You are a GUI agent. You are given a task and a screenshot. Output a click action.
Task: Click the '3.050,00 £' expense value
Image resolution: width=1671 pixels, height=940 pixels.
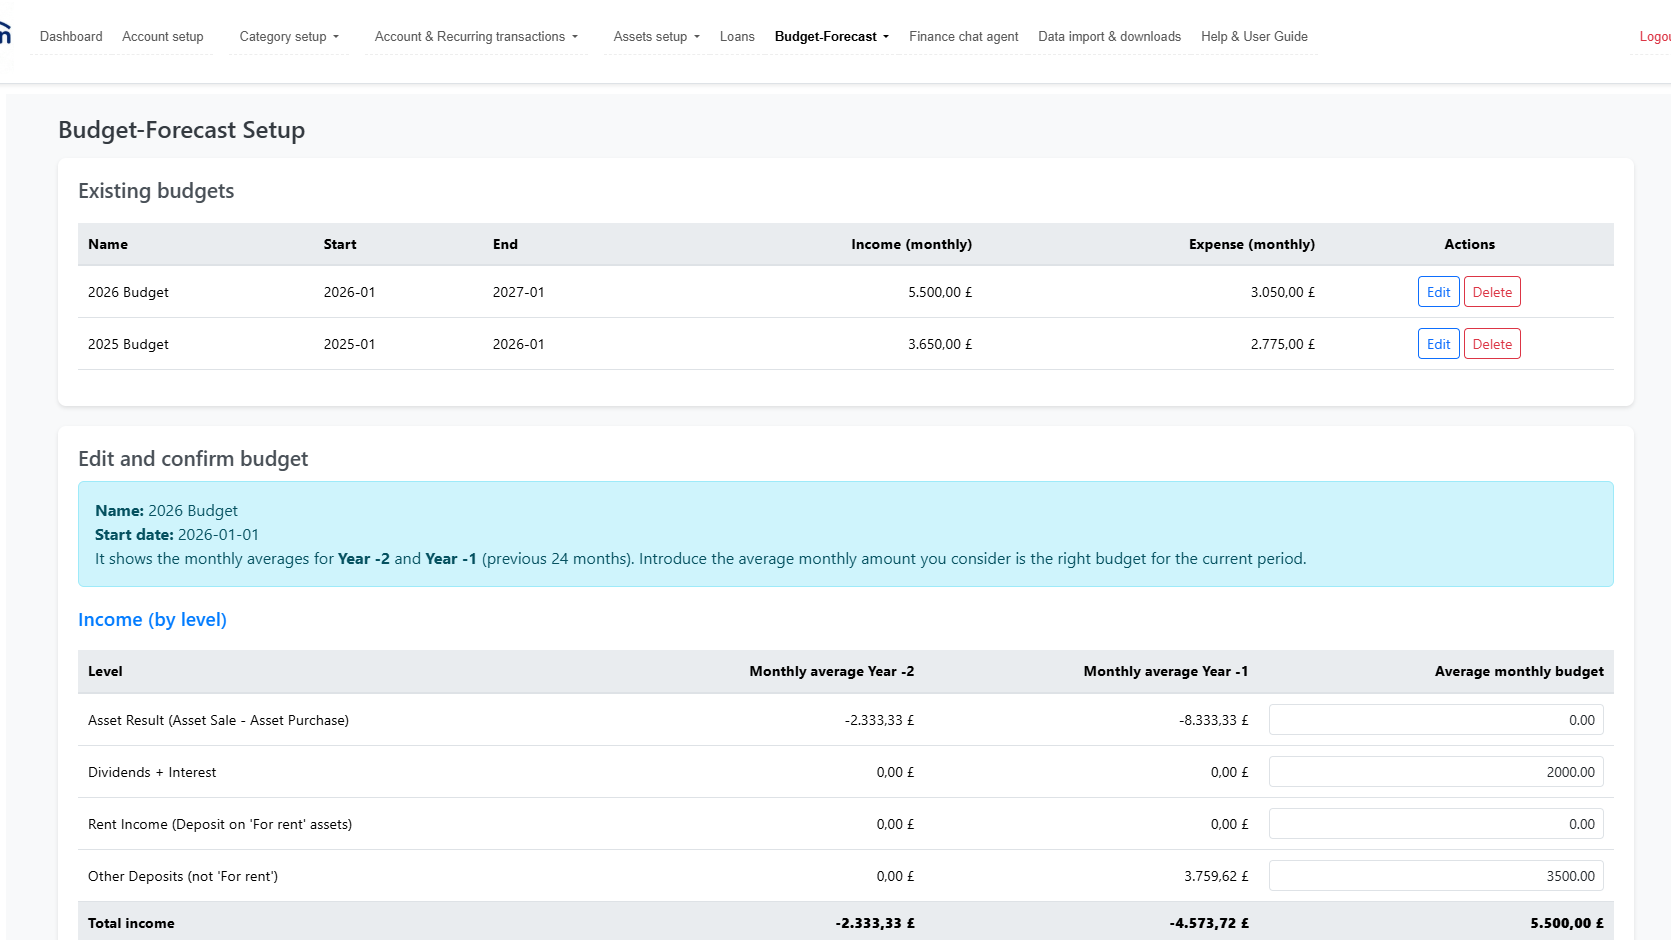point(1282,292)
